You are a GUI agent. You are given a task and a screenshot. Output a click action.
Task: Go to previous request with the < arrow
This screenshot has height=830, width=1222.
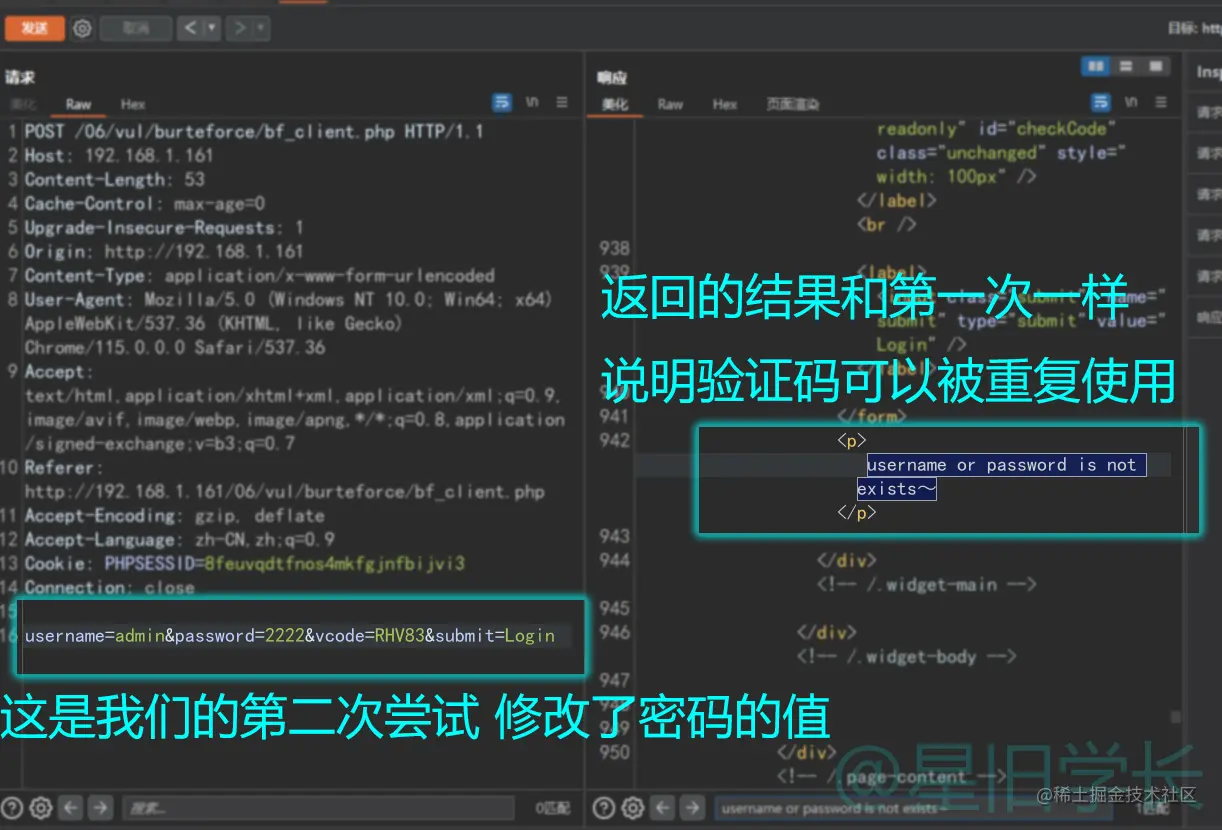(x=191, y=29)
